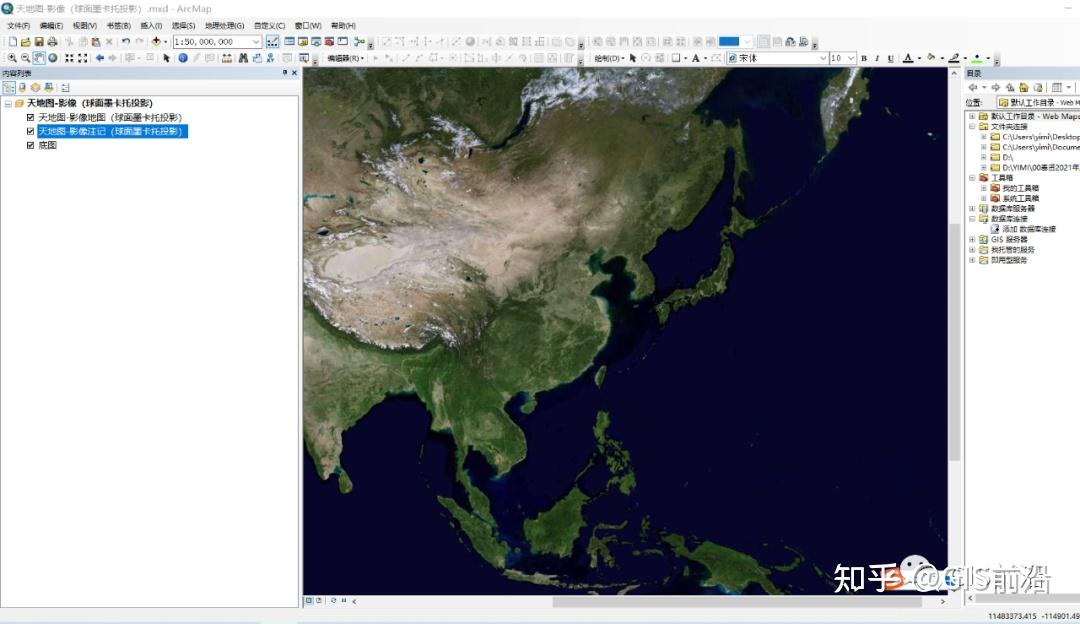Open the 绘制 drawing dropdown menu
Viewport: 1080px width, 624px height.
pyautogui.click(x=610, y=59)
